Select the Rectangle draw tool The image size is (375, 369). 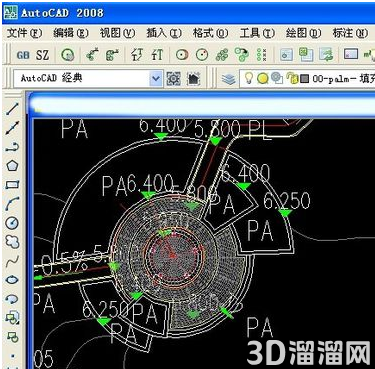tap(12, 184)
